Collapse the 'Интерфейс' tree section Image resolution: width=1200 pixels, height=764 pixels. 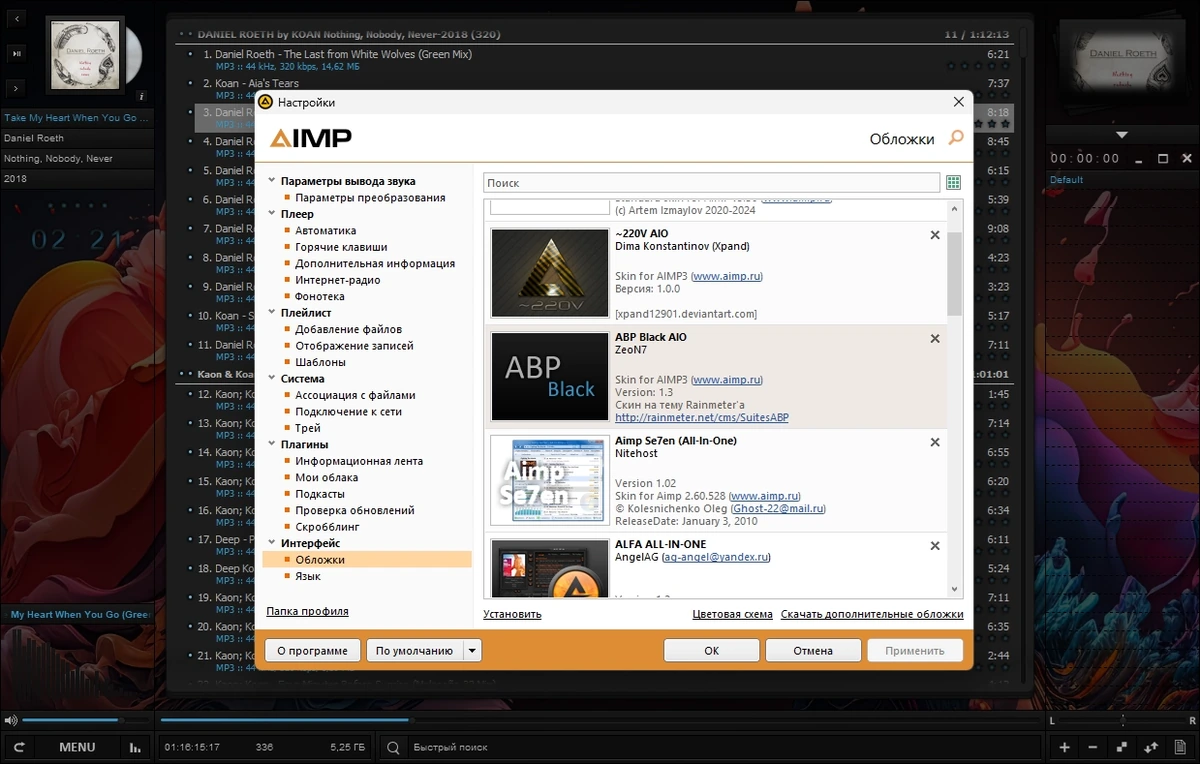[272, 543]
